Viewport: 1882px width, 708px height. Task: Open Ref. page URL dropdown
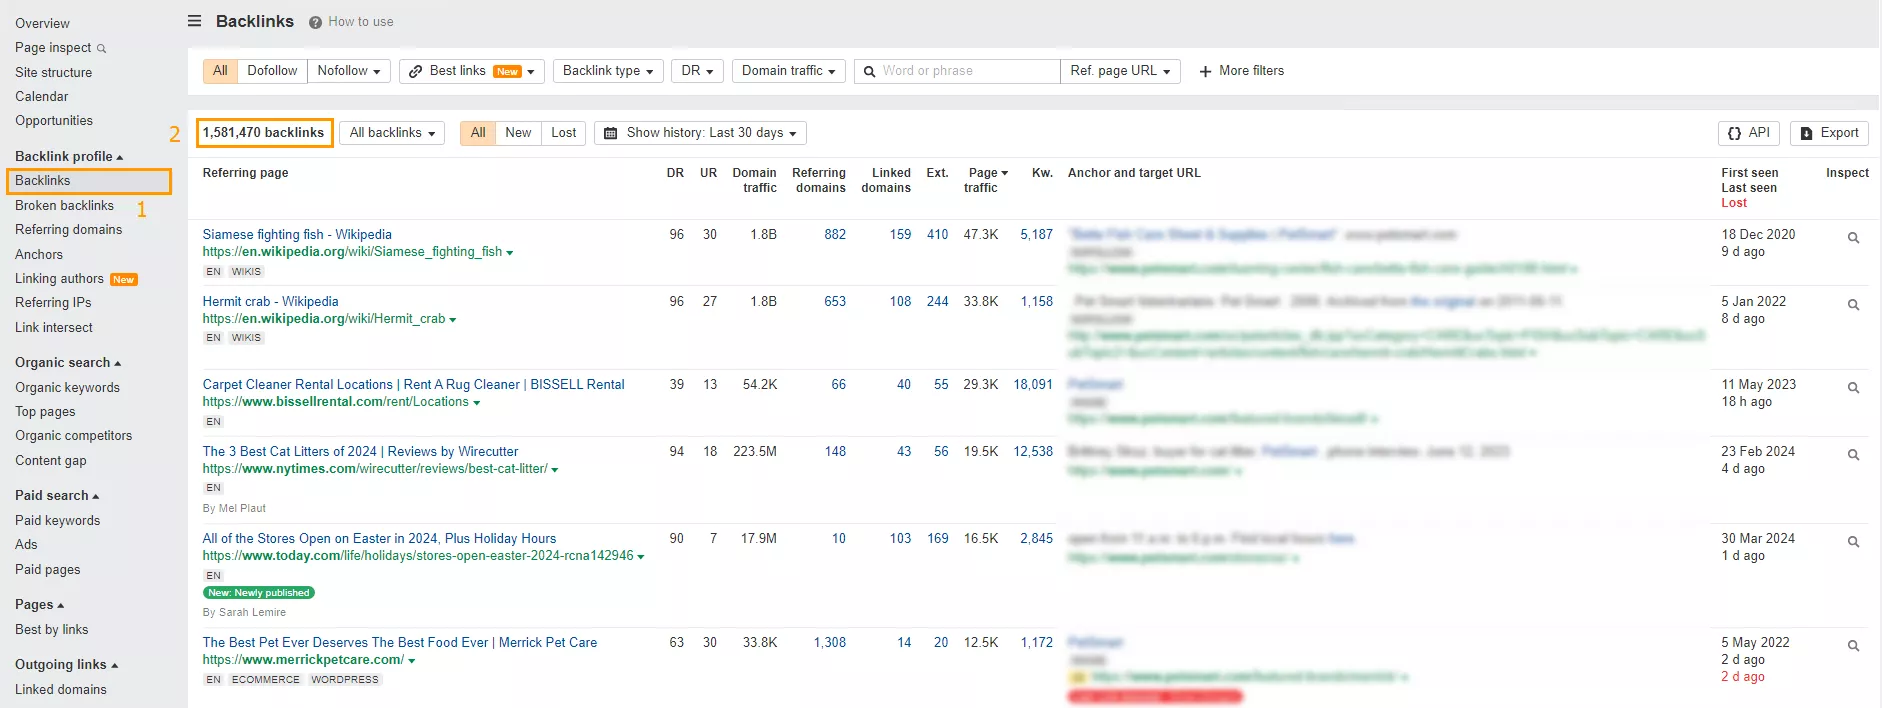(1120, 71)
